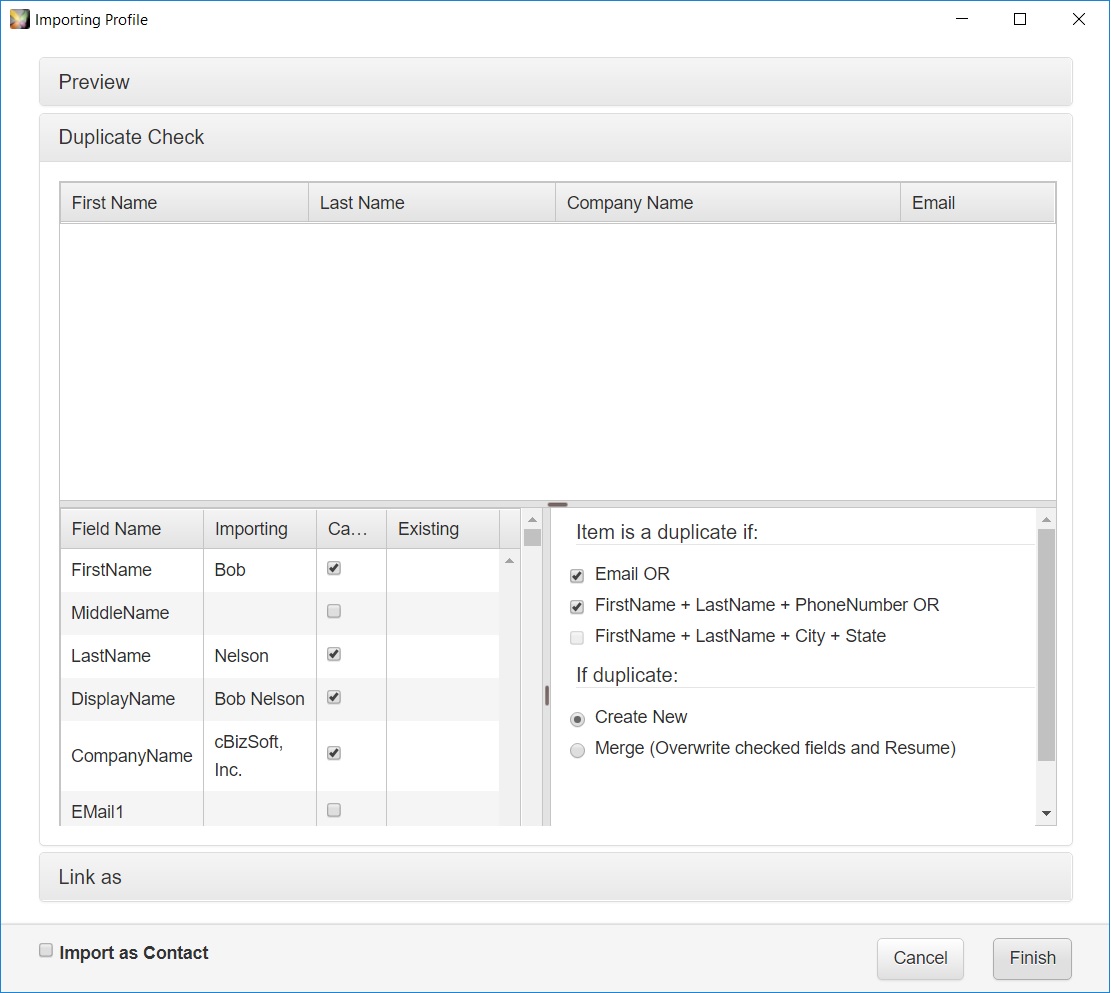Sort by Last Name column header
This screenshot has height=993, width=1111.
click(x=432, y=203)
